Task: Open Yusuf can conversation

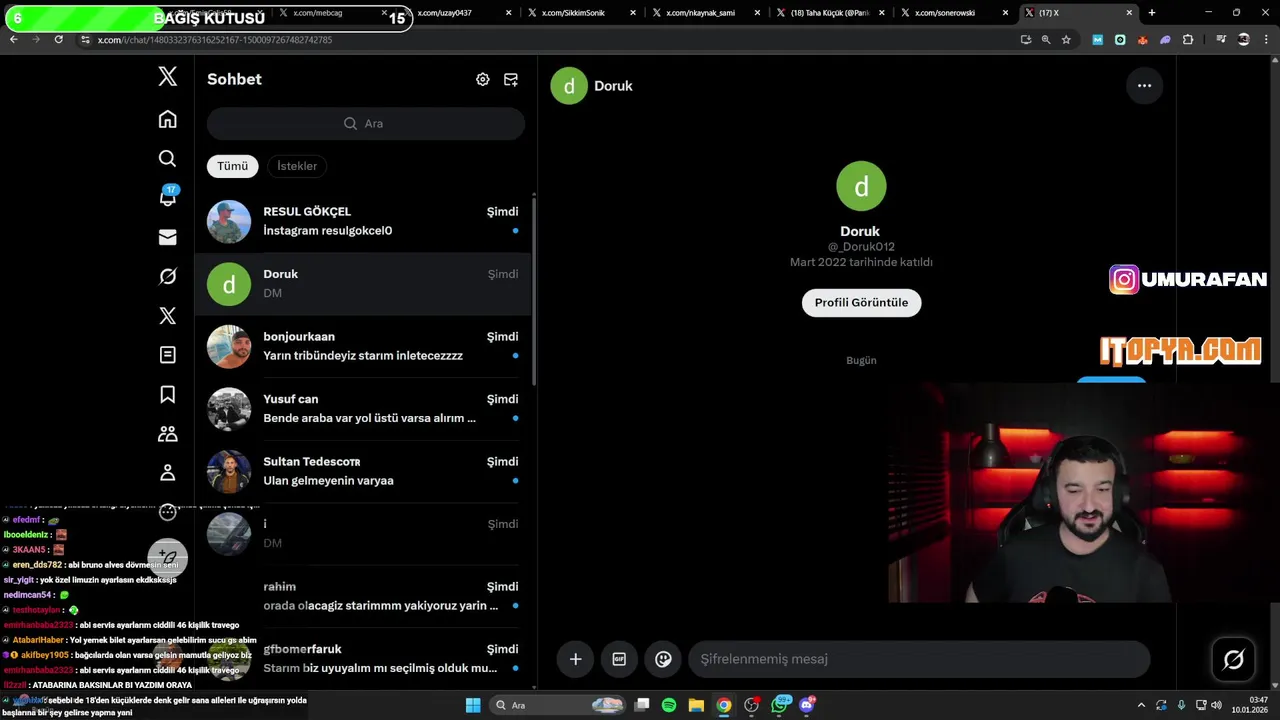Action: tap(363, 409)
